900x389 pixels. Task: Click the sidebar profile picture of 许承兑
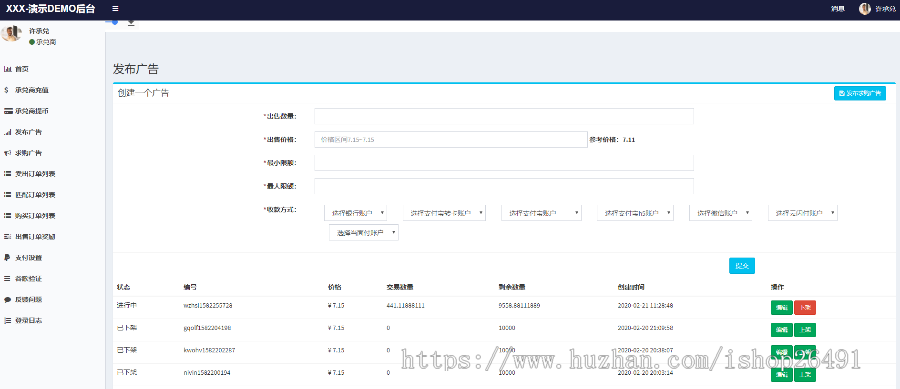pyautogui.click(x=11, y=33)
